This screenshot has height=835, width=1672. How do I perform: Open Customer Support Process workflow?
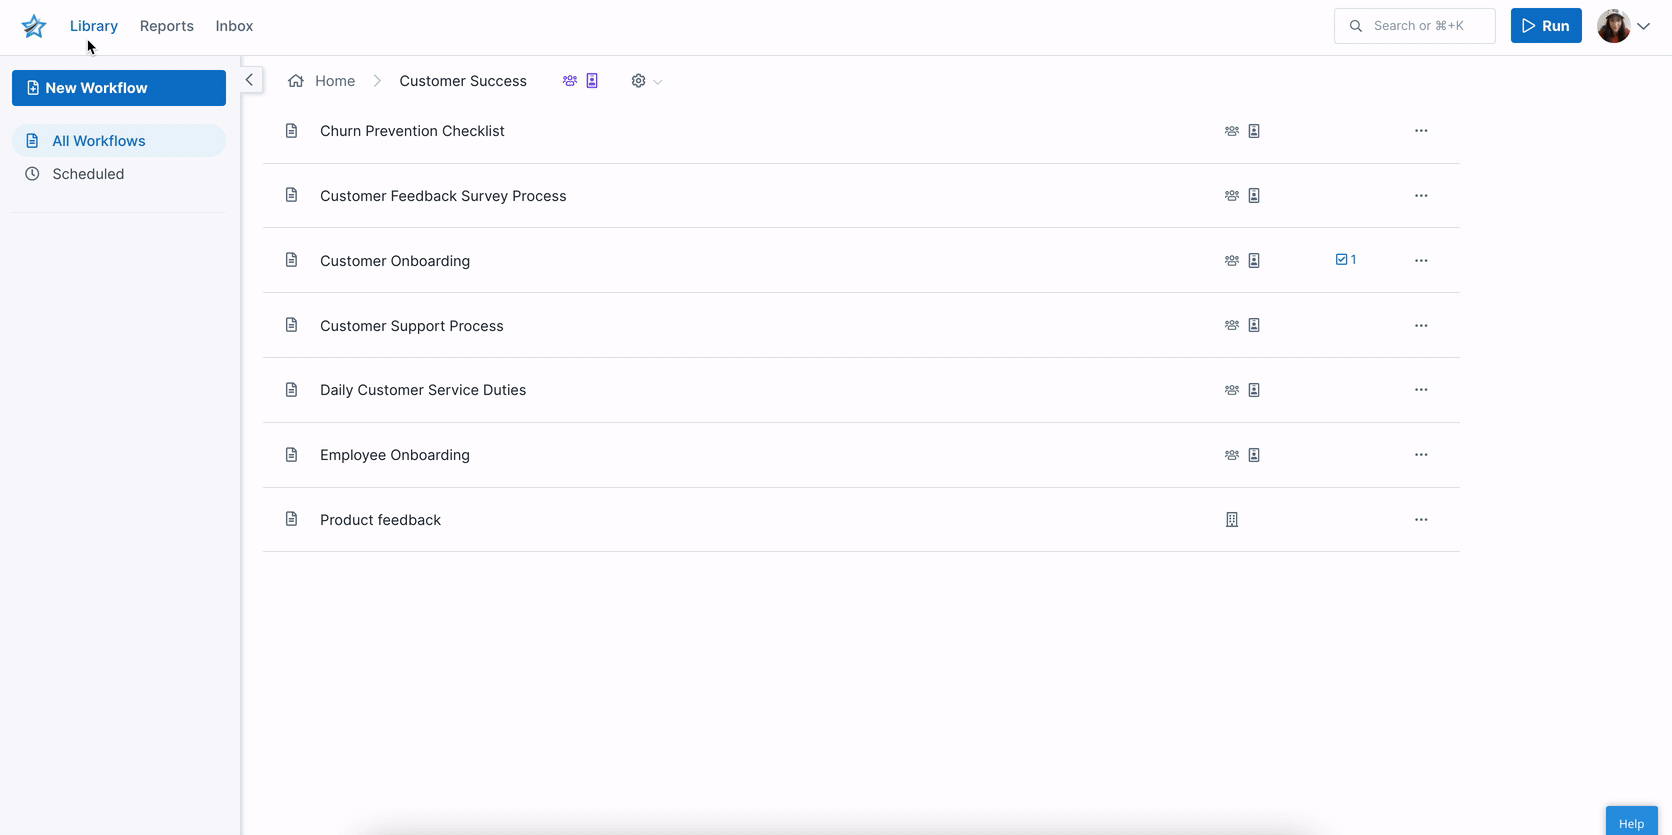(x=412, y=326)
